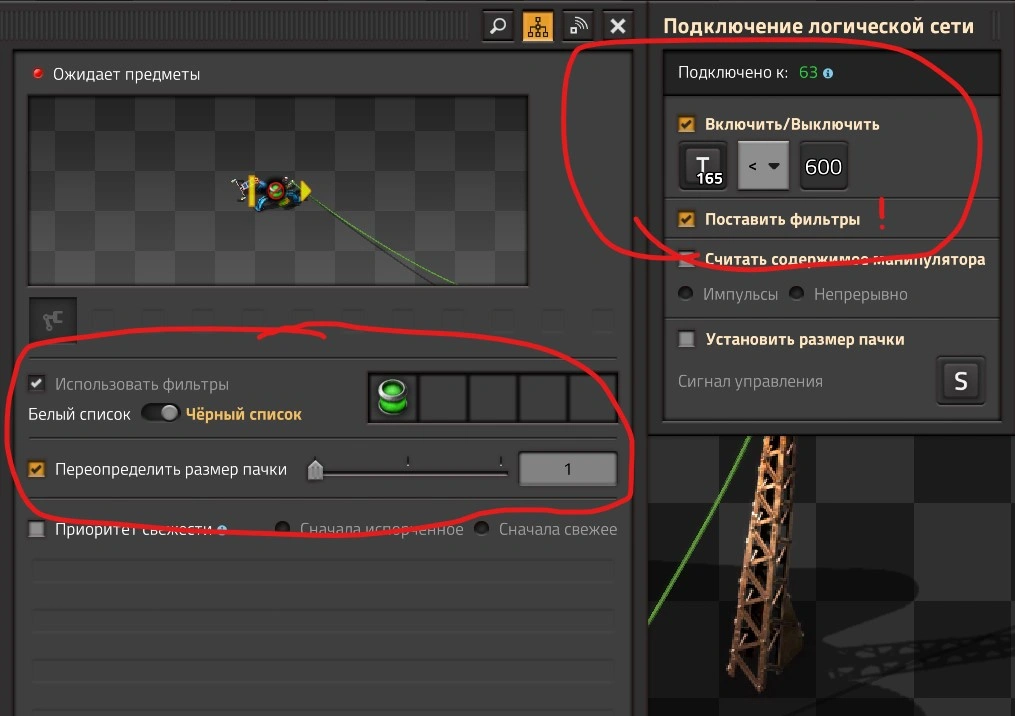Click the second empty filter slot
Screen dimensions: 1015x716
coord(443,398)
